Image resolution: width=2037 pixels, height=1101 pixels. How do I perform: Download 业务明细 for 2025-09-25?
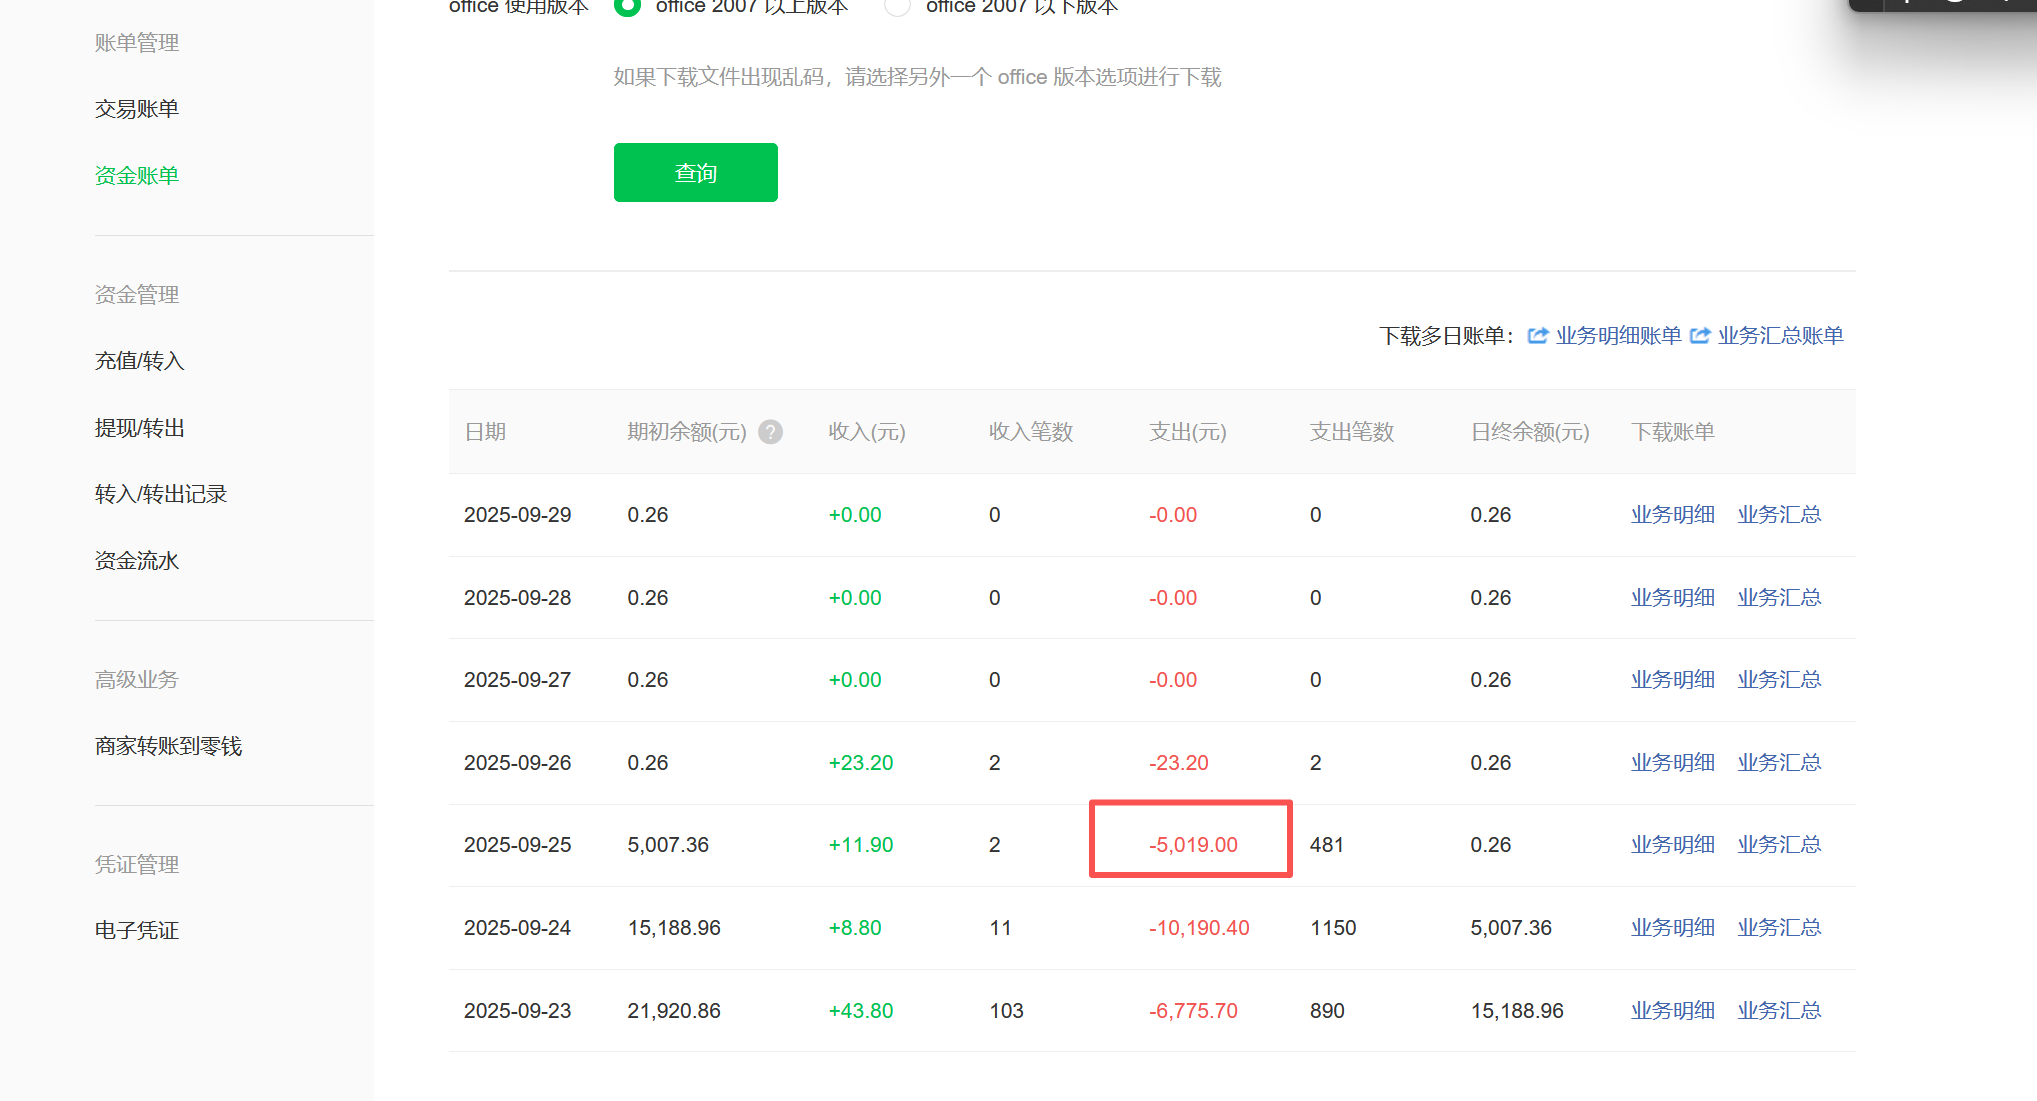click(1672, 845)
